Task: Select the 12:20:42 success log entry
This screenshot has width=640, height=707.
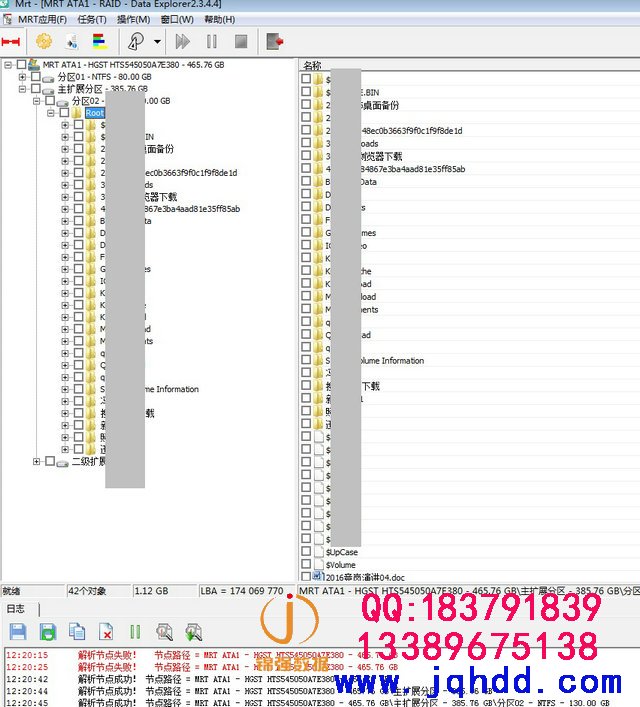Action: tap(202, 679)
